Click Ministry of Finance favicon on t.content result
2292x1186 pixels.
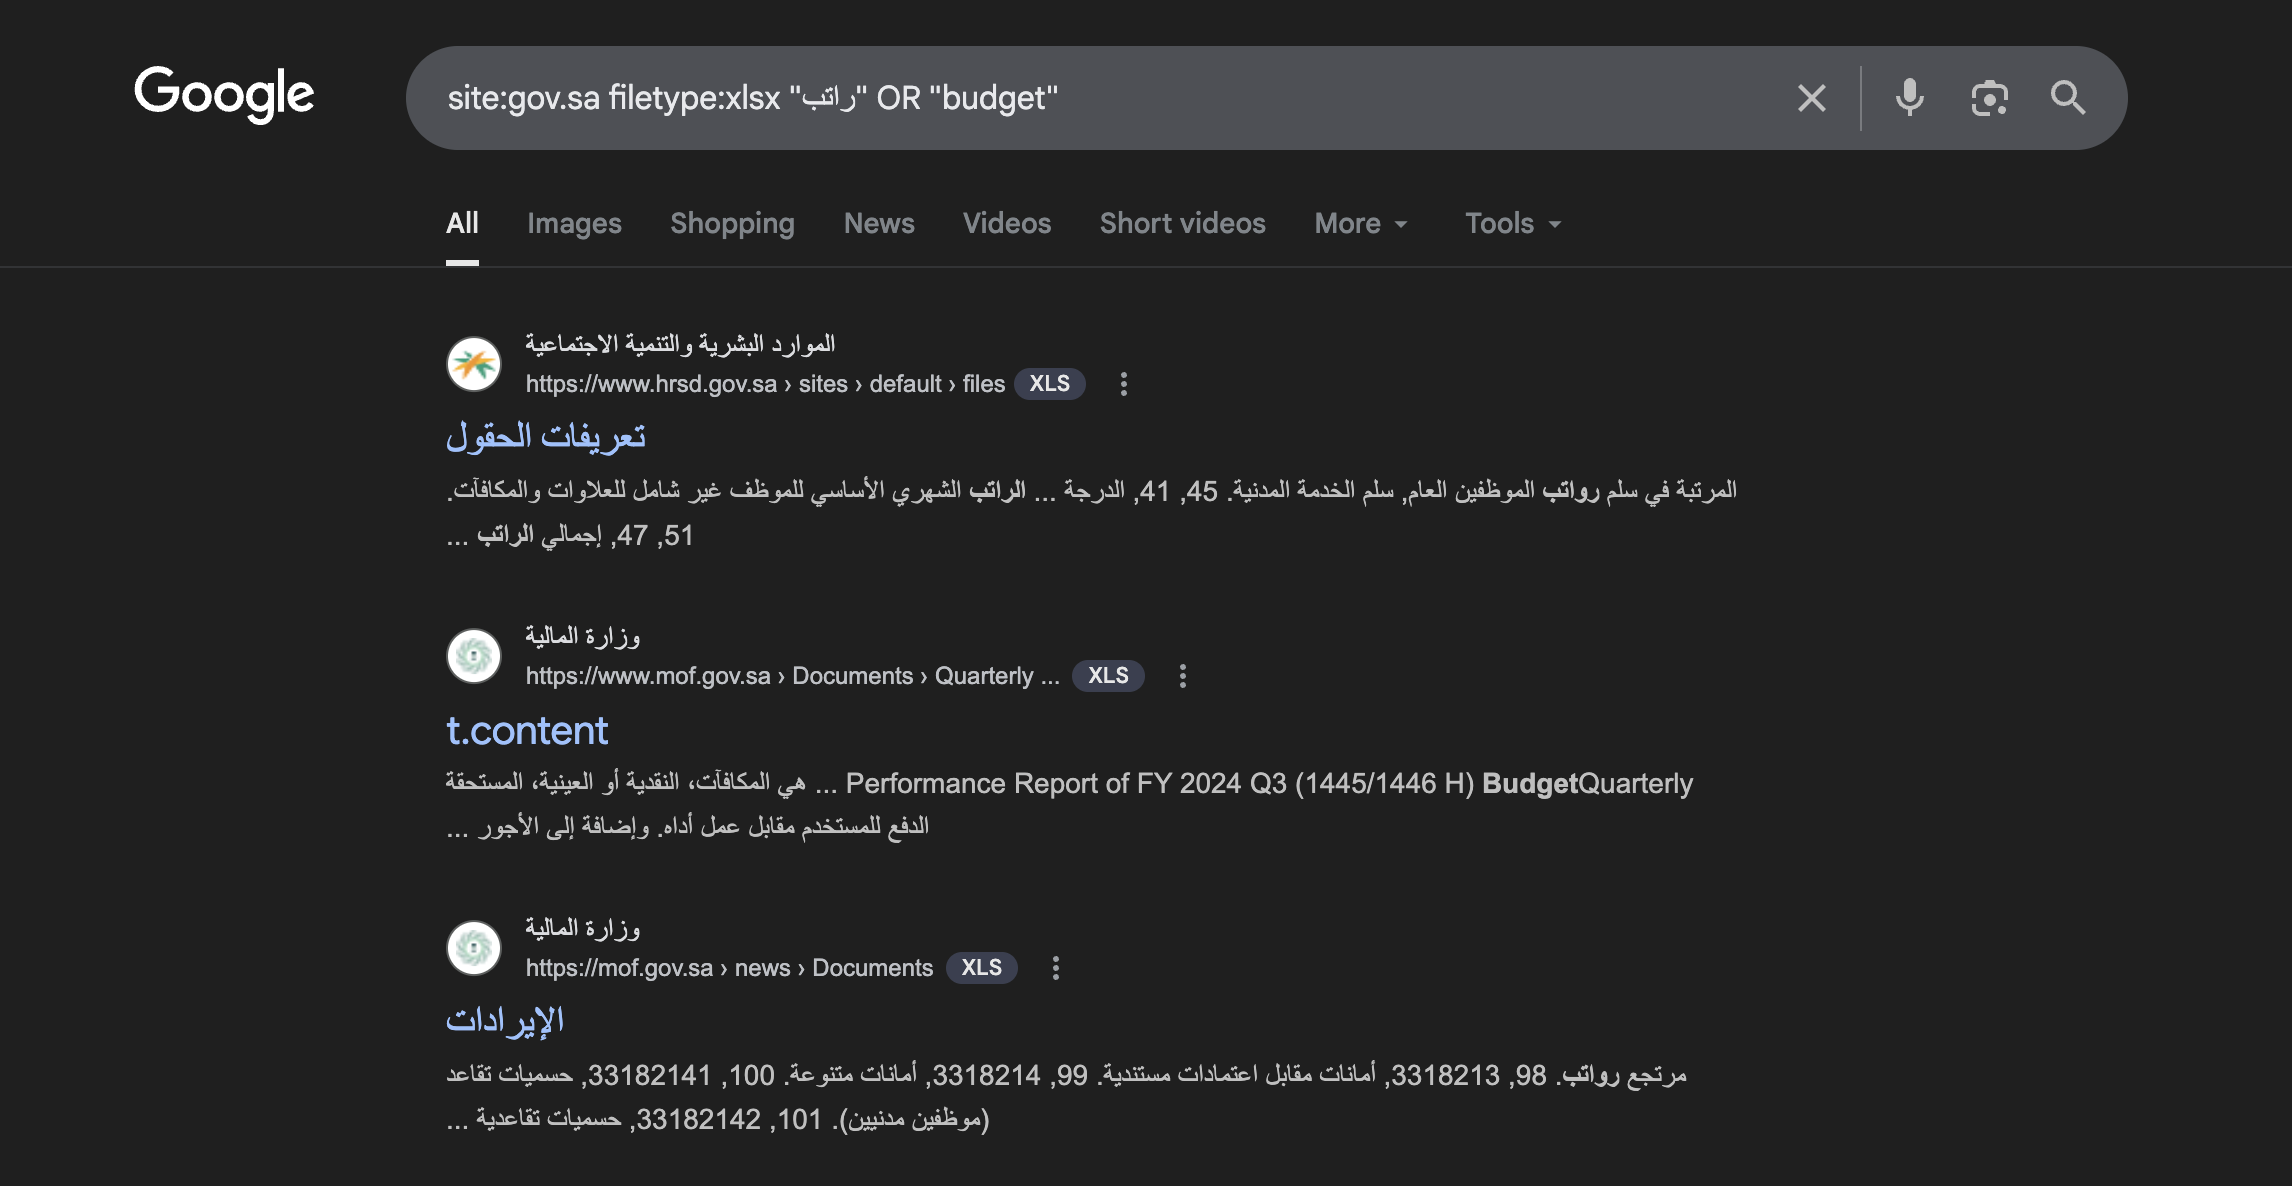pos(474,656)
